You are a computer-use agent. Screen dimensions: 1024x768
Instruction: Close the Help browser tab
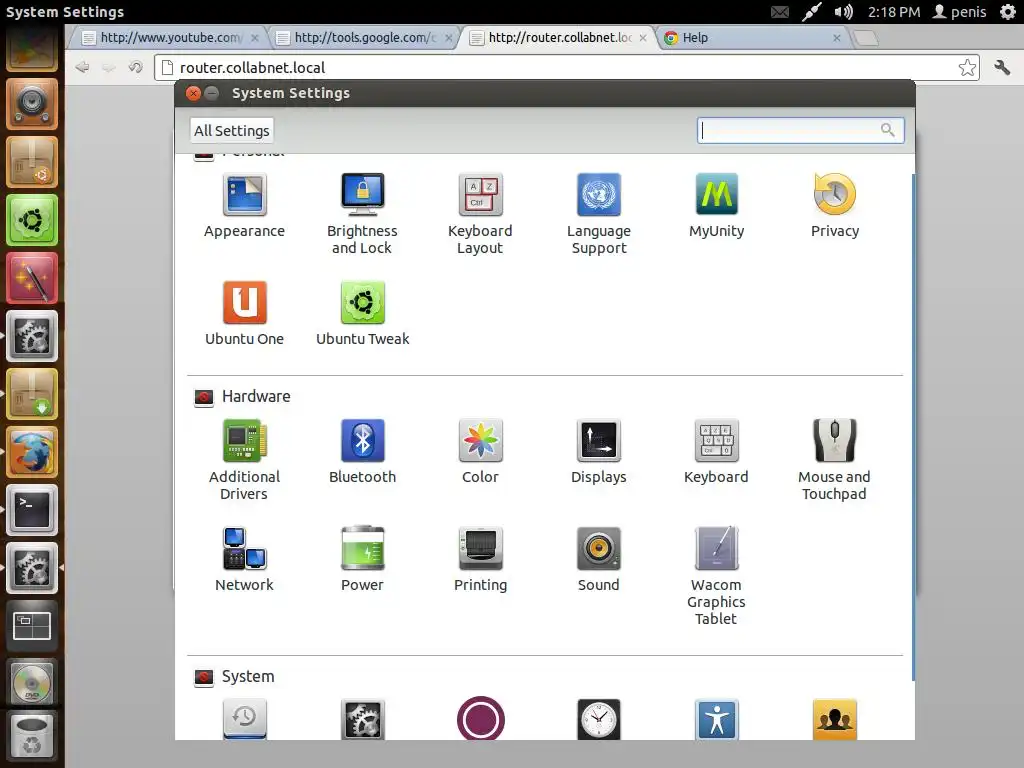(837, 38)
